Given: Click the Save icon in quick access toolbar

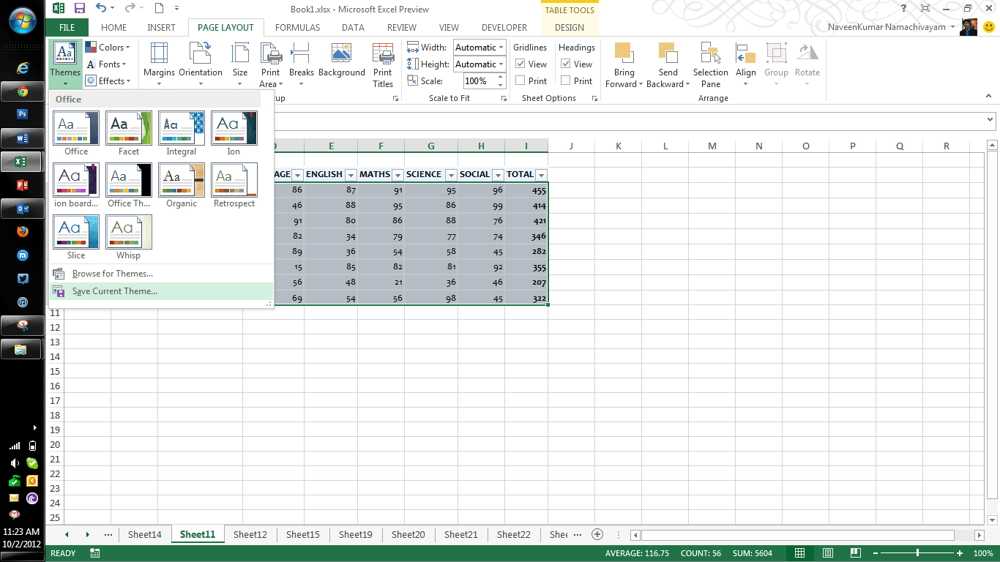Looking at the screenshot, I should coord(79,9).
